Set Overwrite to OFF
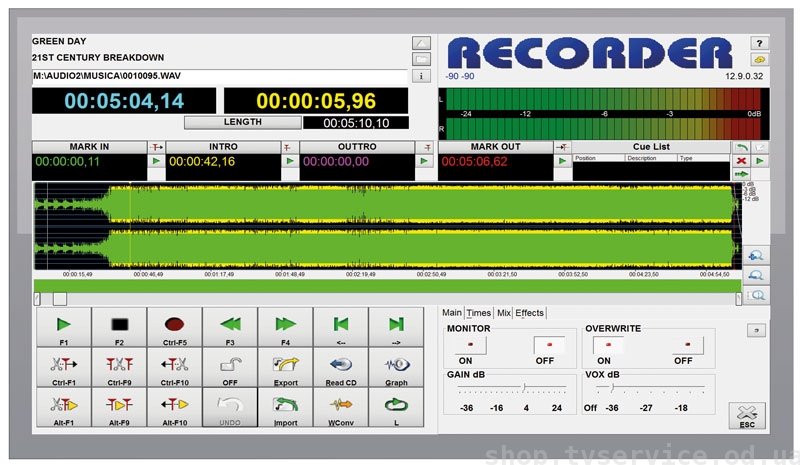Screen dimensions: 800x465 (x=687, y=345)
